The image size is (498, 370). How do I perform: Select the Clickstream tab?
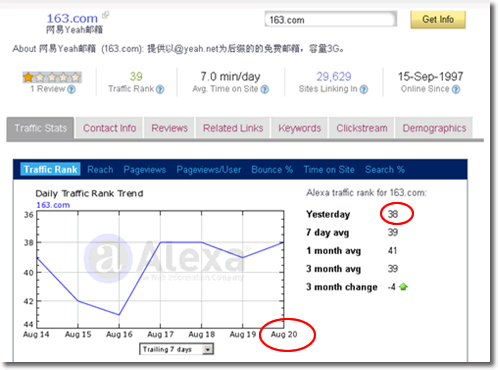click(x=362, y=128)
